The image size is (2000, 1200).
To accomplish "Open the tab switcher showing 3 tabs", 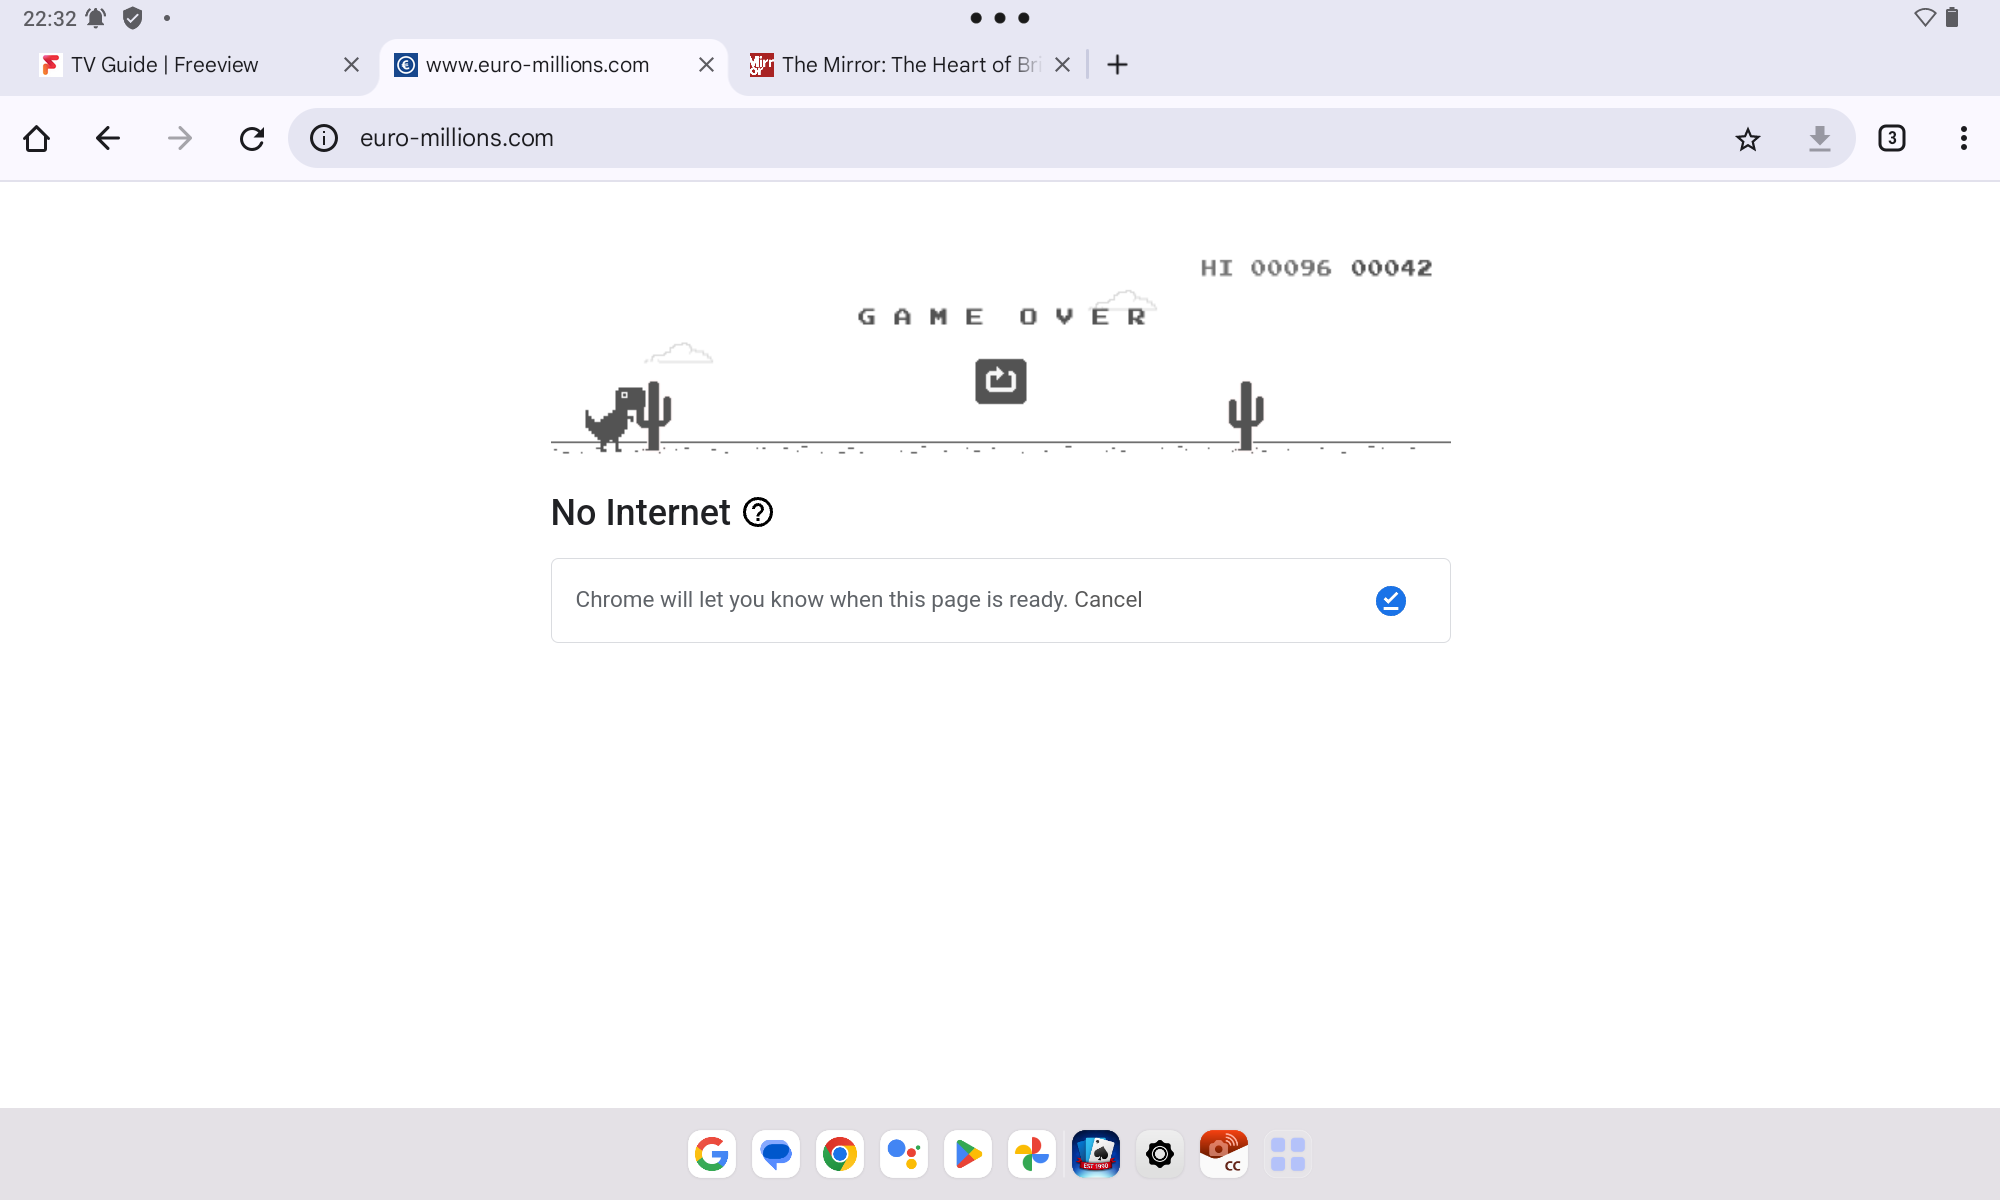I will point(1892,138).
